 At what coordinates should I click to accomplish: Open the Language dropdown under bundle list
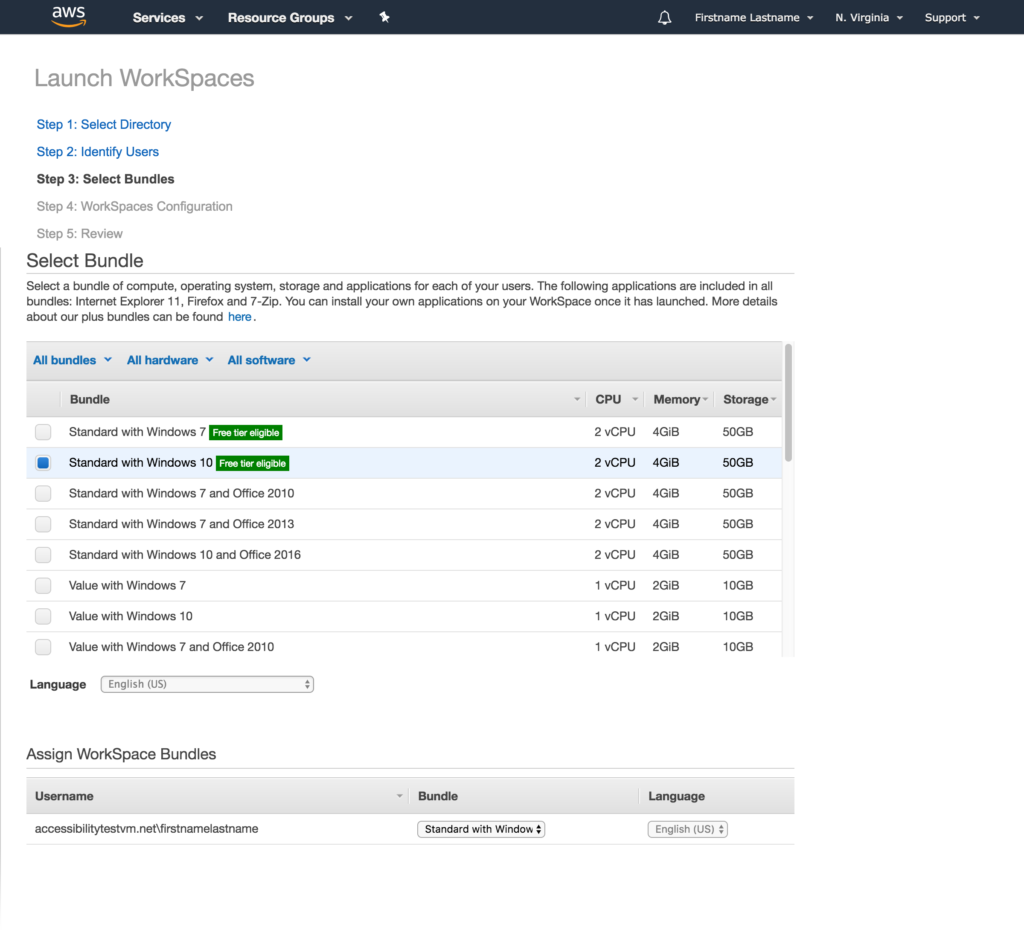pos(207,684)
